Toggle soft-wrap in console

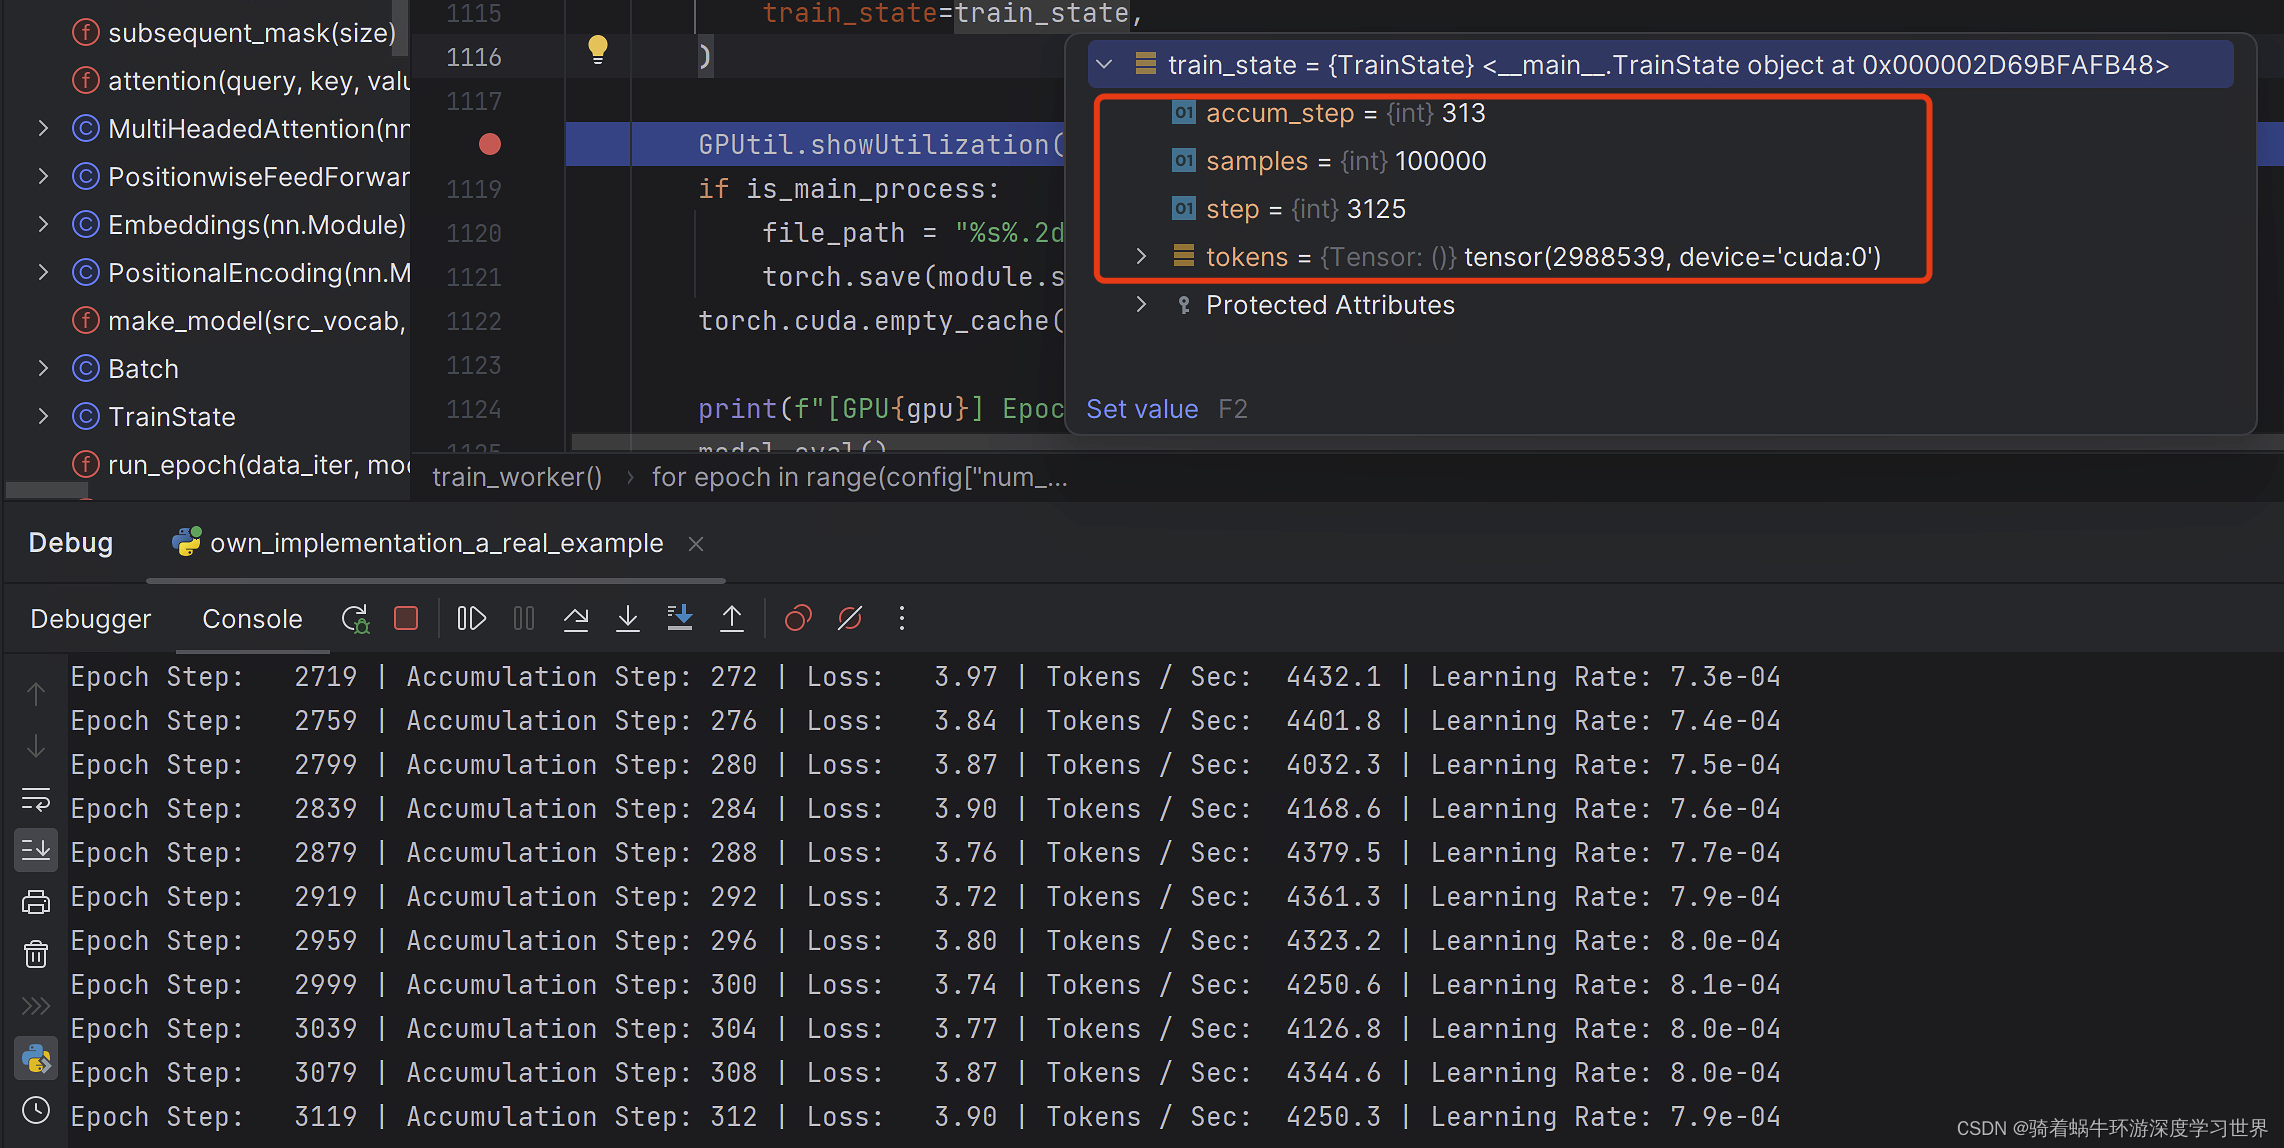click(36, 799)
